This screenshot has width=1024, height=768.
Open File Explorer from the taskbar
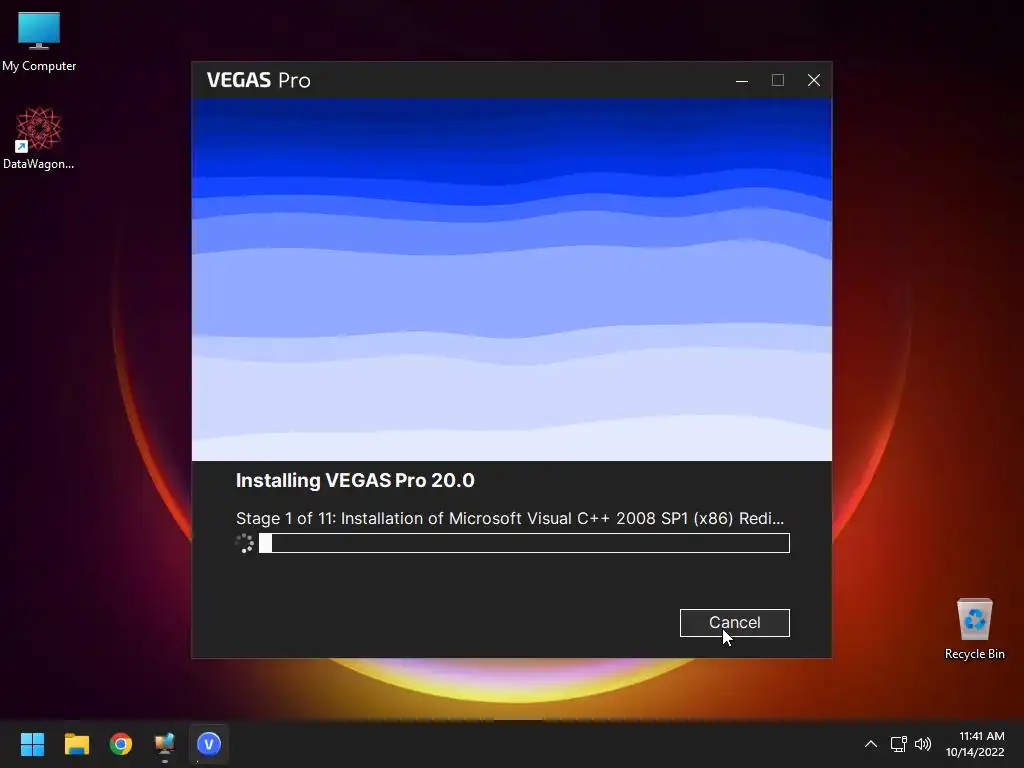pos(76,744)
